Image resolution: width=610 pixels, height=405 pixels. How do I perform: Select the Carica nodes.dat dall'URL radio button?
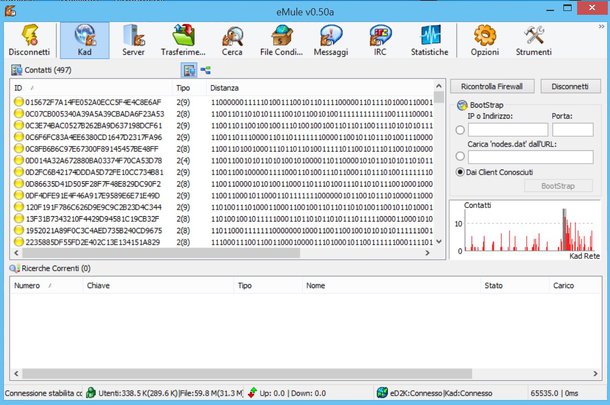coord(460,156)
